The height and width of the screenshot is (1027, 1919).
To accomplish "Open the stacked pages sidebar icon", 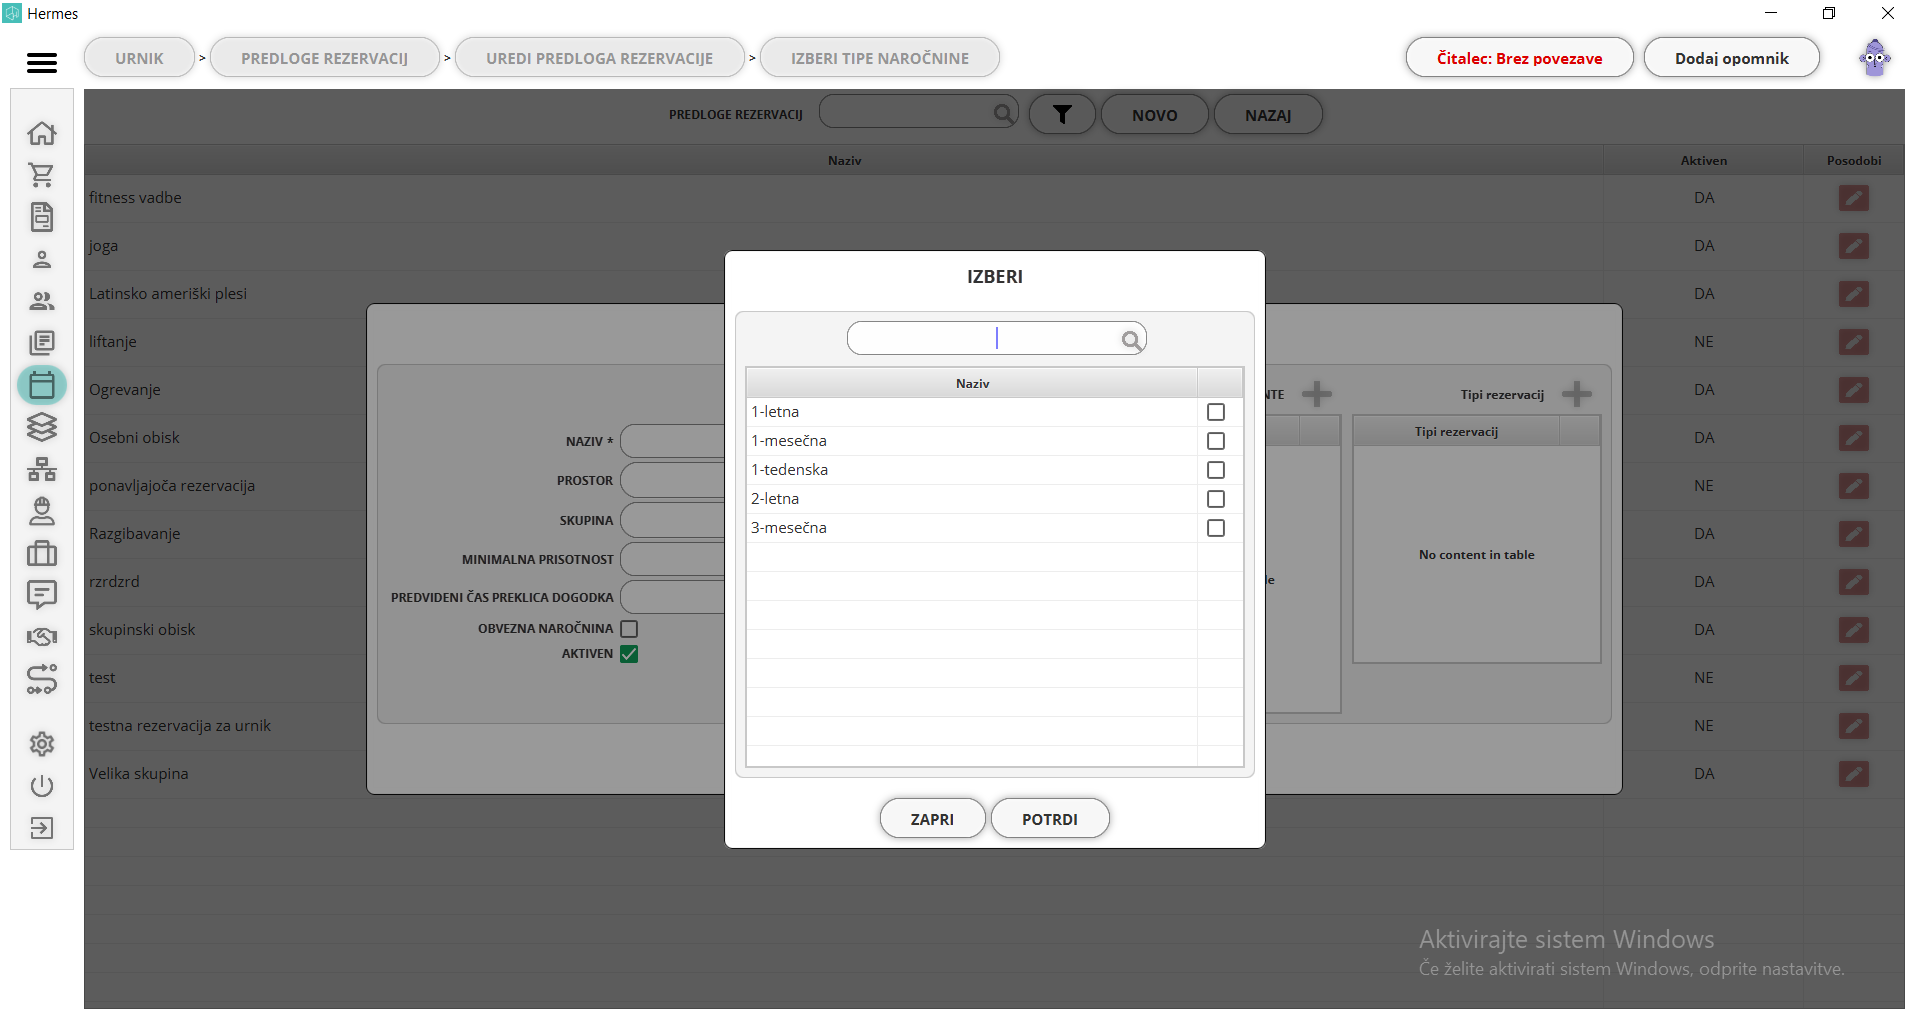I will tap(42, 343).
